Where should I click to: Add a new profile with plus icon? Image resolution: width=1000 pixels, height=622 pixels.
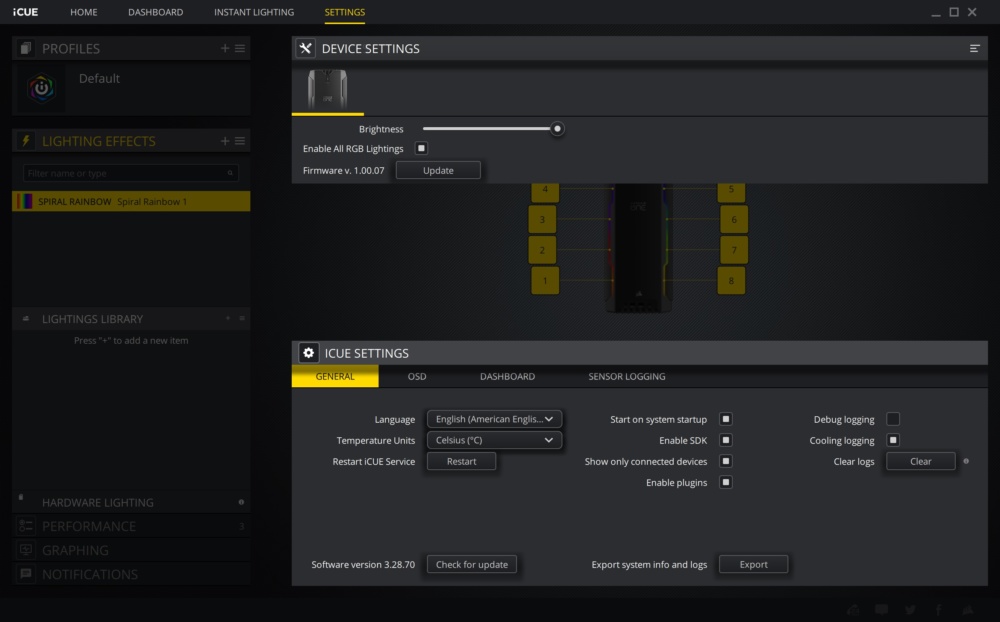tap(224, 48)
